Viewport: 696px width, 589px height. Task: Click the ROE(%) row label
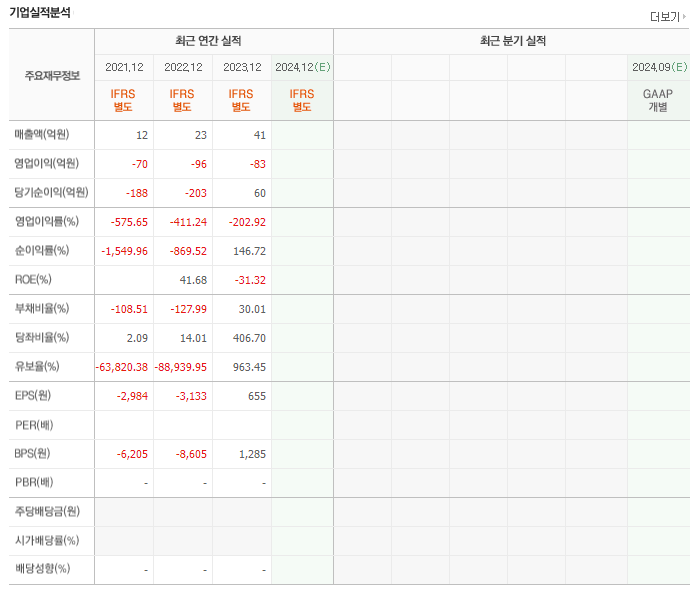33,280
